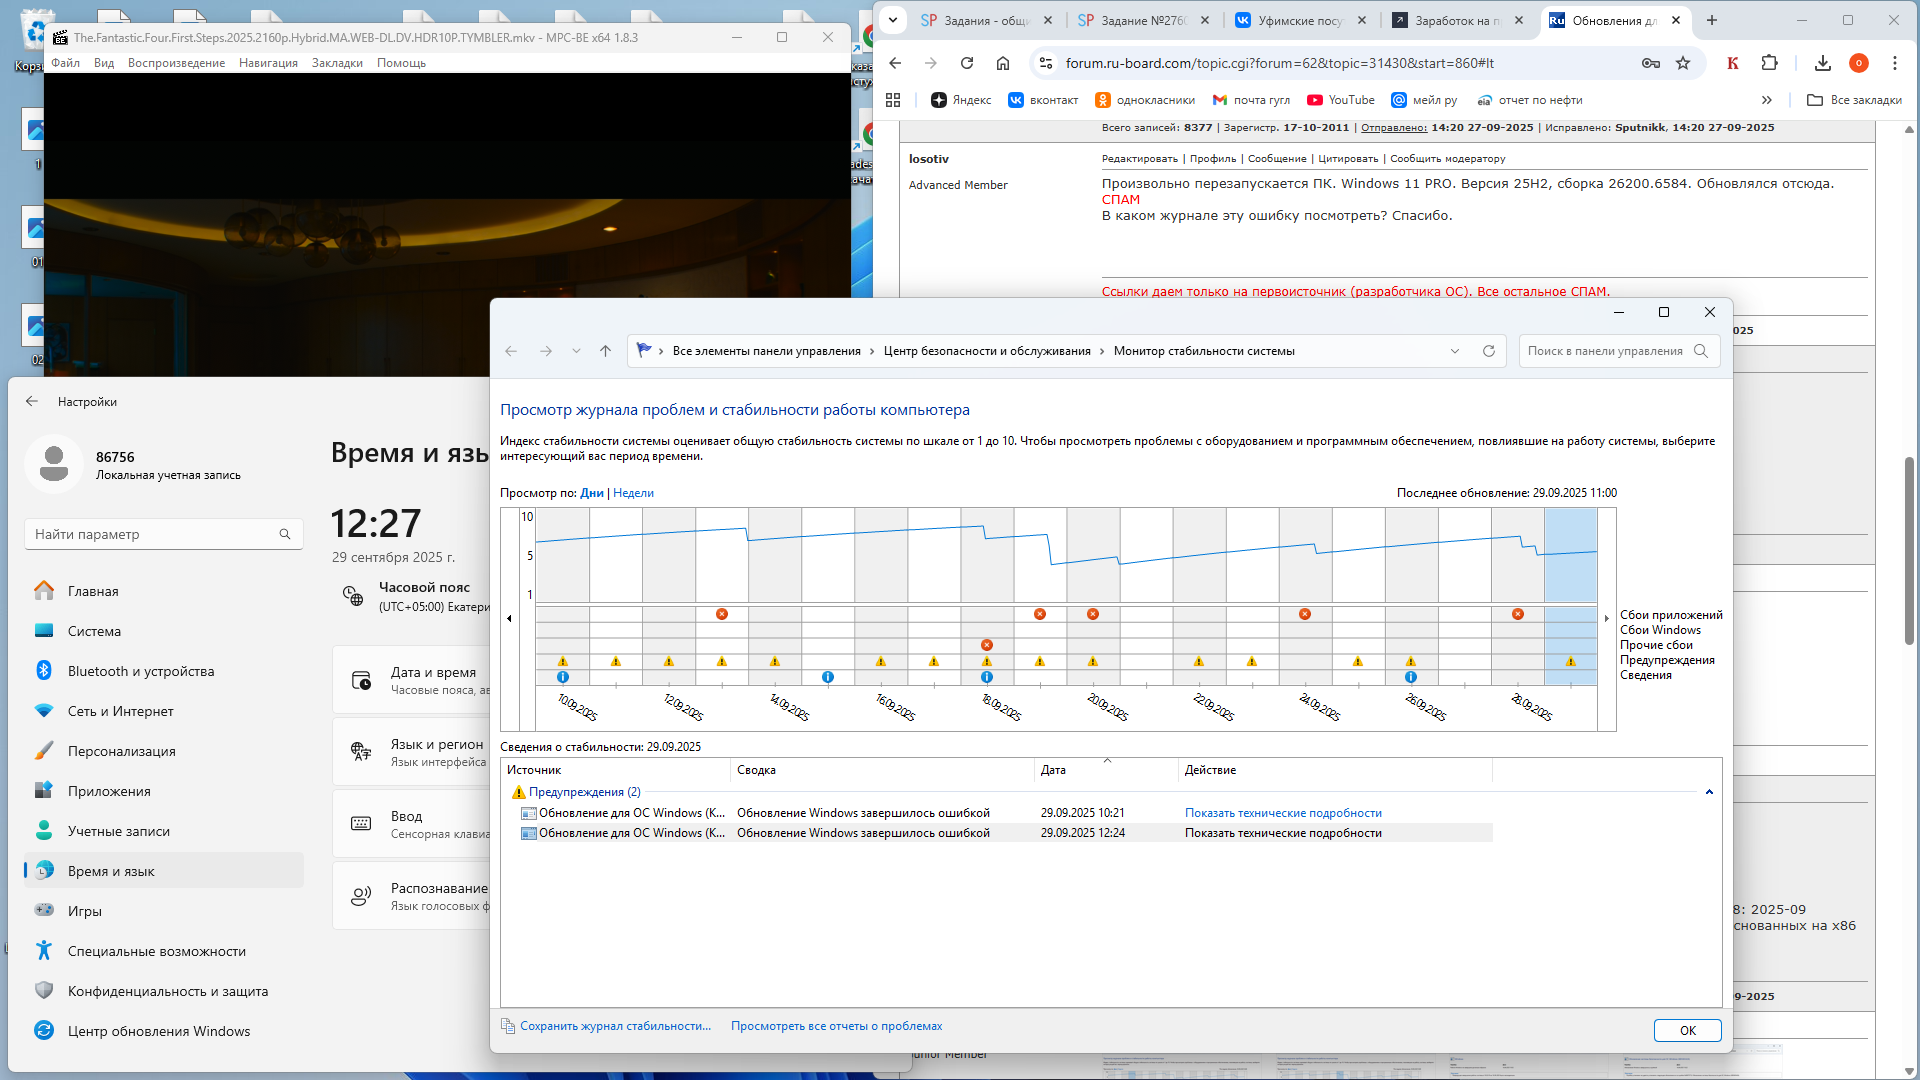Image resolution: width=1920 pixels, height=1080 pixels.
Task: Open Chrome tab search dropdown arrow
Action: (893, 20)
